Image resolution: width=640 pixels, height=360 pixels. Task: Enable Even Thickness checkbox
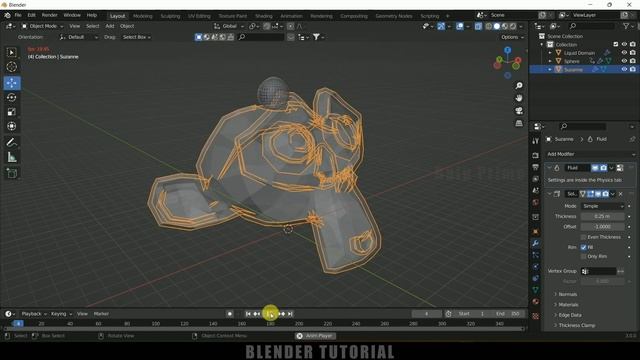coord(583,237)
